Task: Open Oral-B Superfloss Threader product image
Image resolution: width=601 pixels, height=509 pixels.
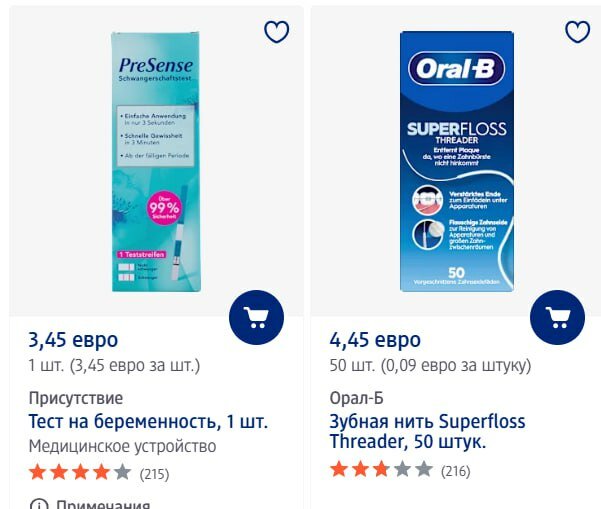Action: click(456, 162)
